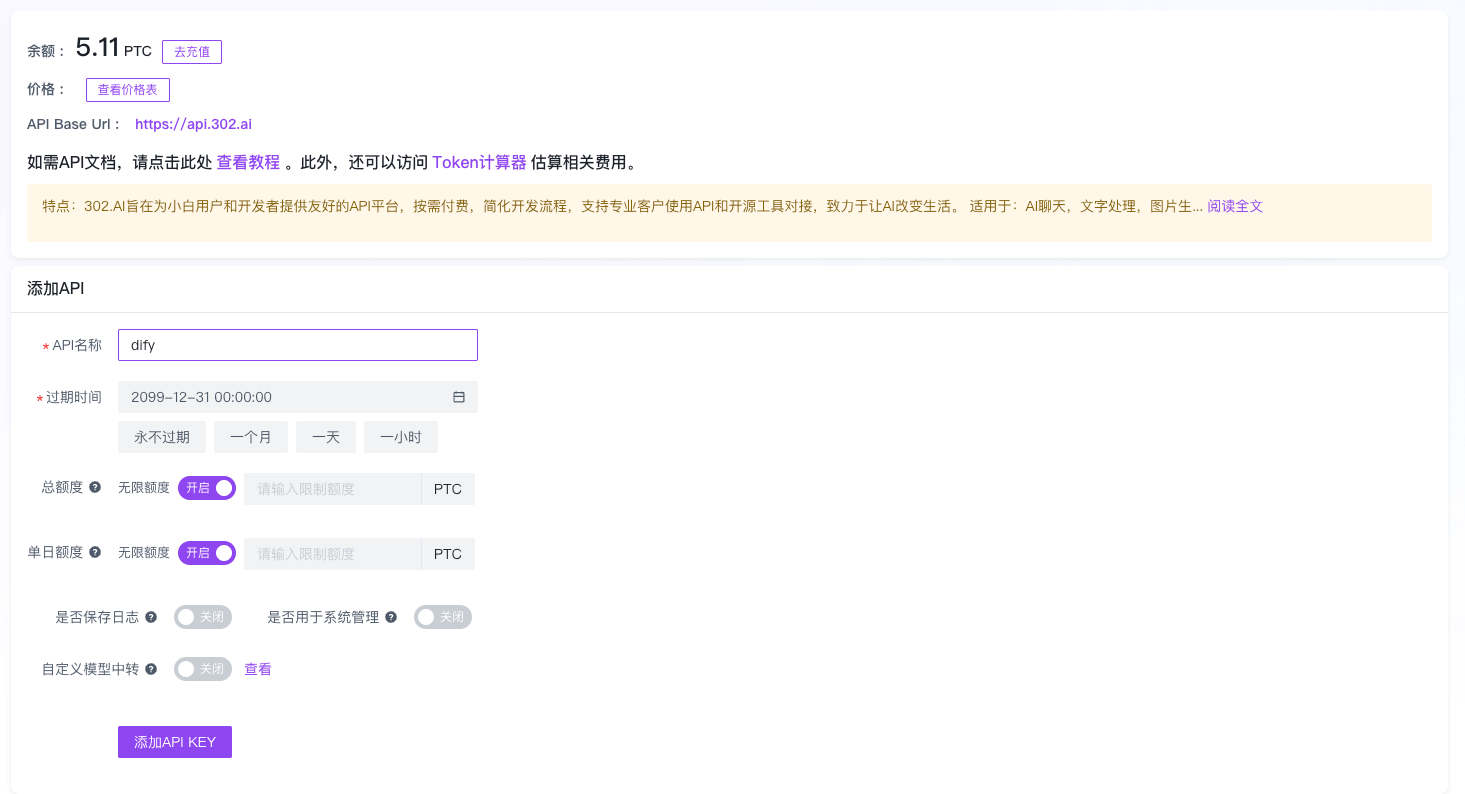This screenshot has width=1465, height=794.
Task: Click the 去充值 recharge button
Action: (192, 52)
